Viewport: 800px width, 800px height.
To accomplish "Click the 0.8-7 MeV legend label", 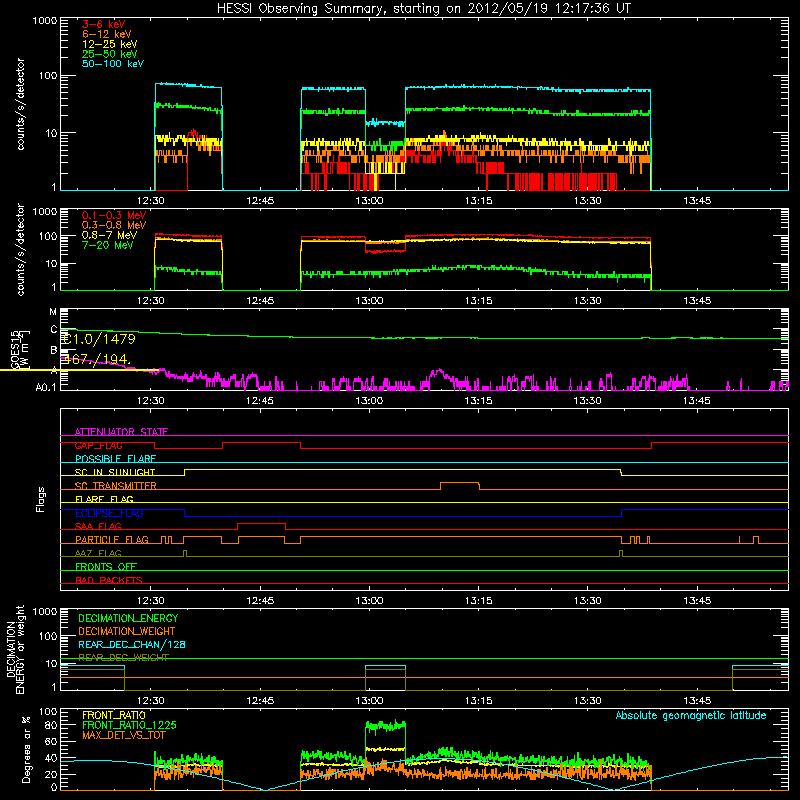I will (109, 235).
